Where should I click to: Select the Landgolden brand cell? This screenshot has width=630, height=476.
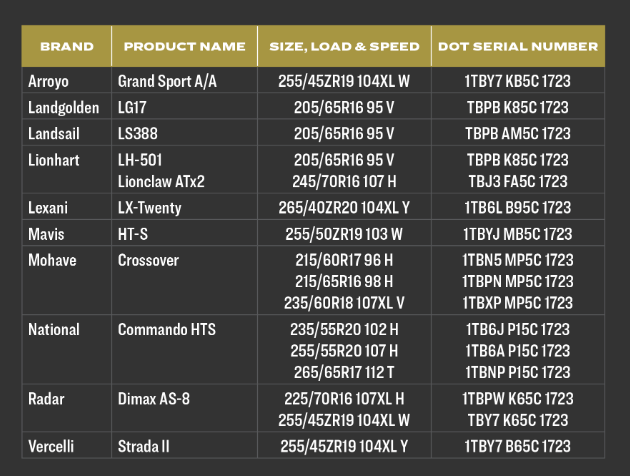[x=64, y=108]
